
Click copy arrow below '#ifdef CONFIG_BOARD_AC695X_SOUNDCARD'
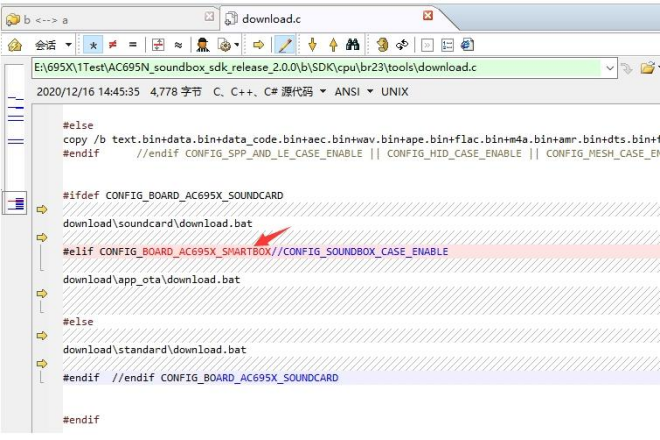pos(42,209)
